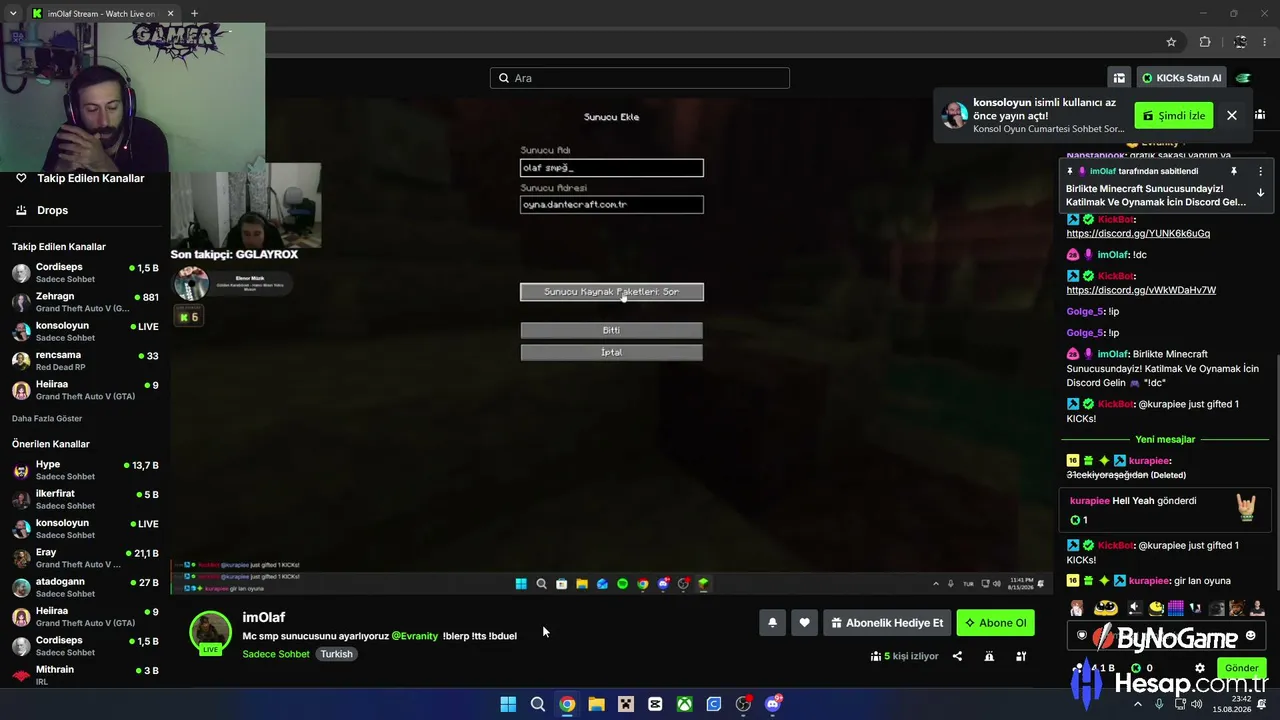This screenshot has width=1280, height=720.
Task: Open the Mithrain IRL channel
Action: point(85,675)
